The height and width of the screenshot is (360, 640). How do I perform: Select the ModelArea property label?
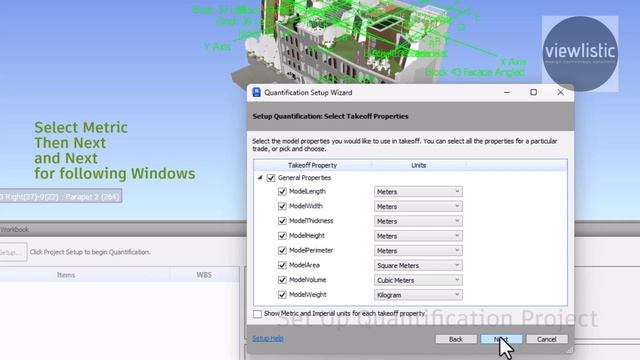click(x=304, y=265)
